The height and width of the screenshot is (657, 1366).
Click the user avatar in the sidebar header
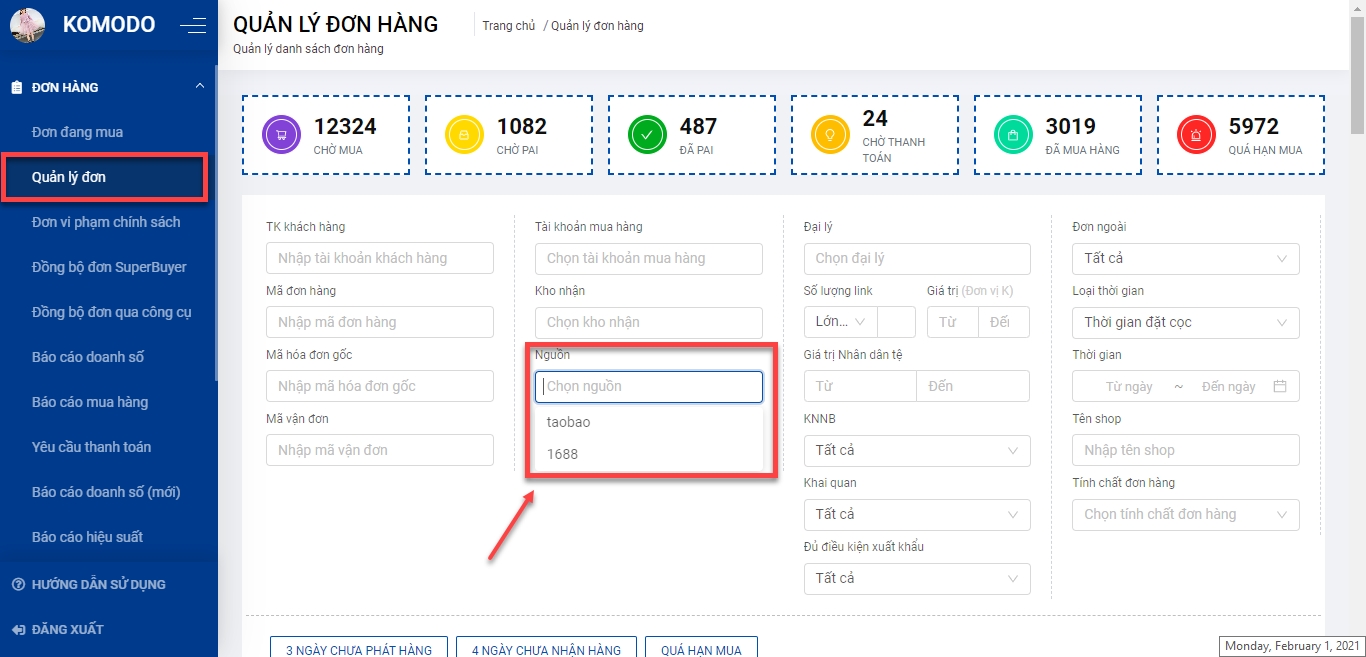(27, 25)
